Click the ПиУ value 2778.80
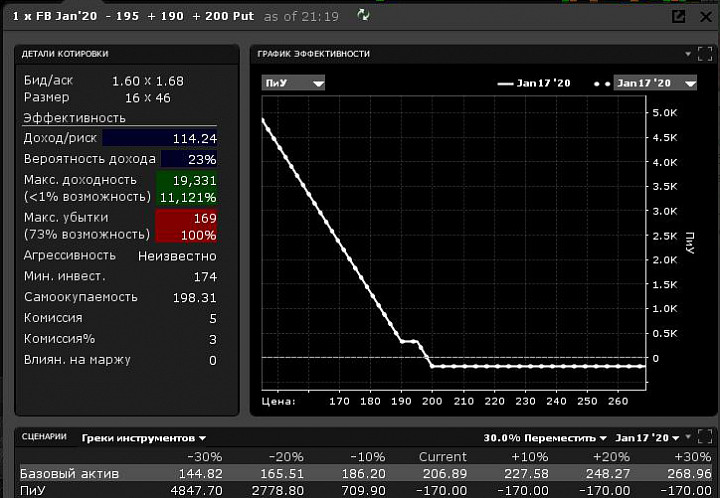The image size is (720, 498). pyautogui.click(x=278, y=491)
